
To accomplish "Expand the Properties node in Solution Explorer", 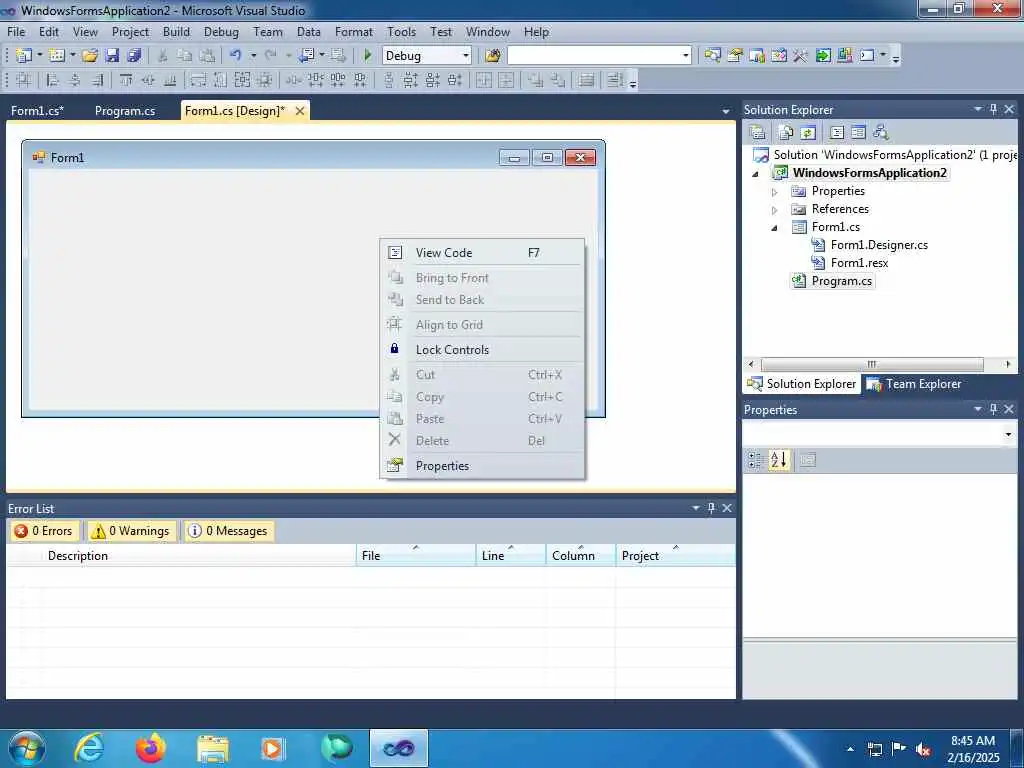I will pyautogui.click(x=775, y=192).
